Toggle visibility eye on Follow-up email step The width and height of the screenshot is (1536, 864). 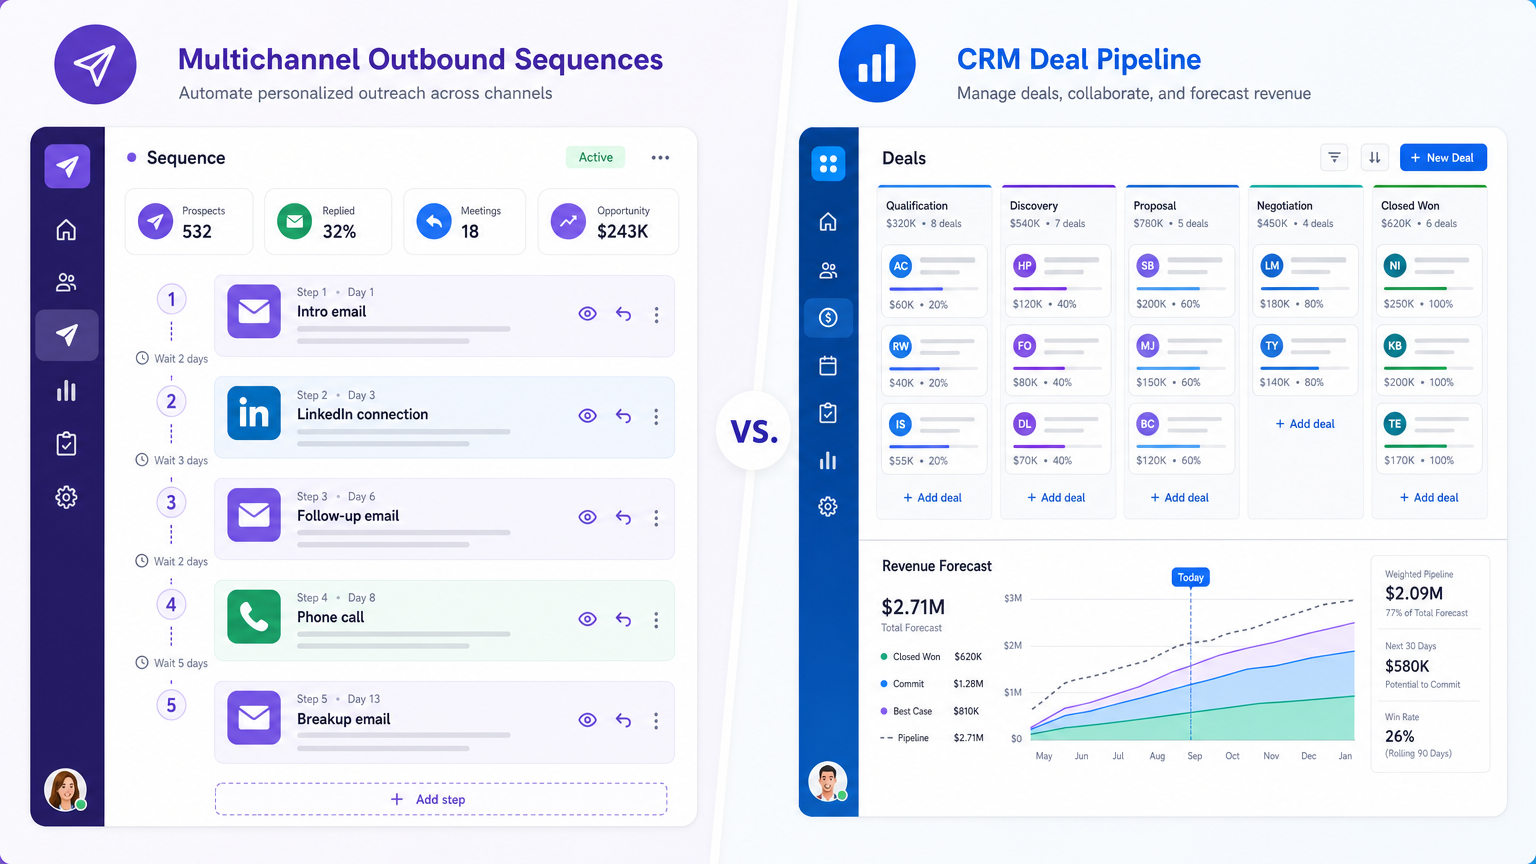pos(588,517)
